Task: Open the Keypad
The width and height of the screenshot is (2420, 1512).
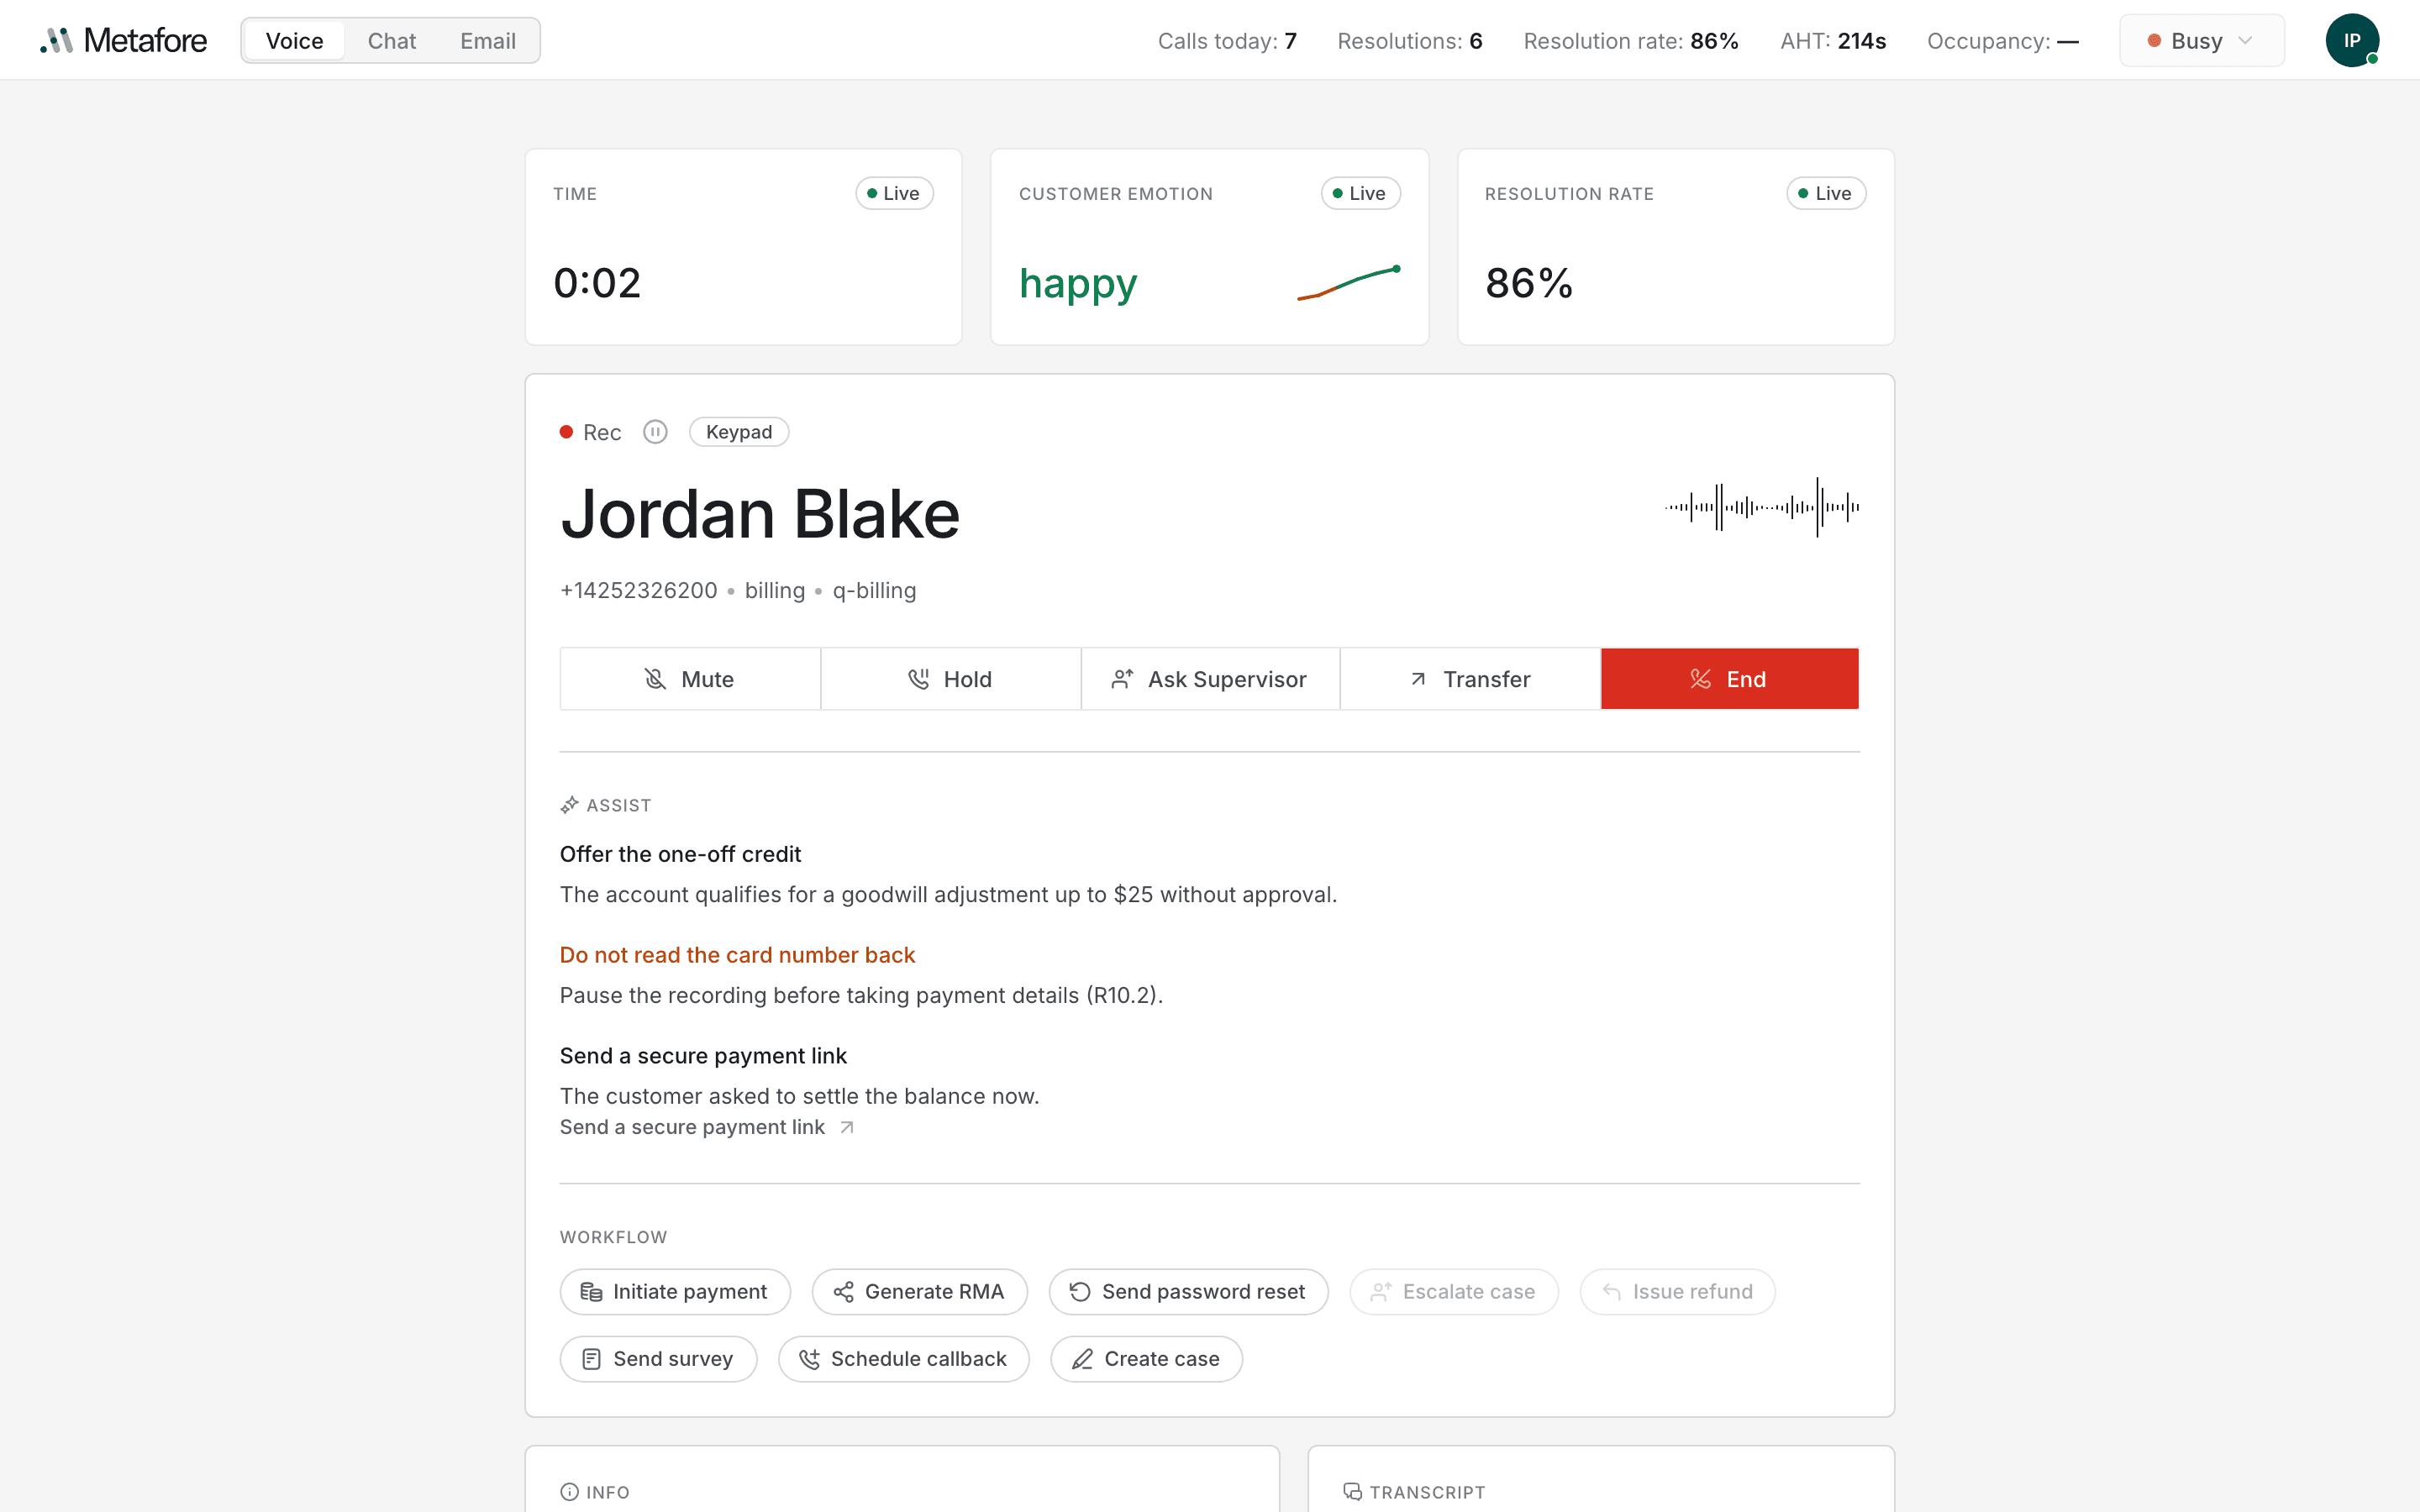Action: (x=739, y=432)
